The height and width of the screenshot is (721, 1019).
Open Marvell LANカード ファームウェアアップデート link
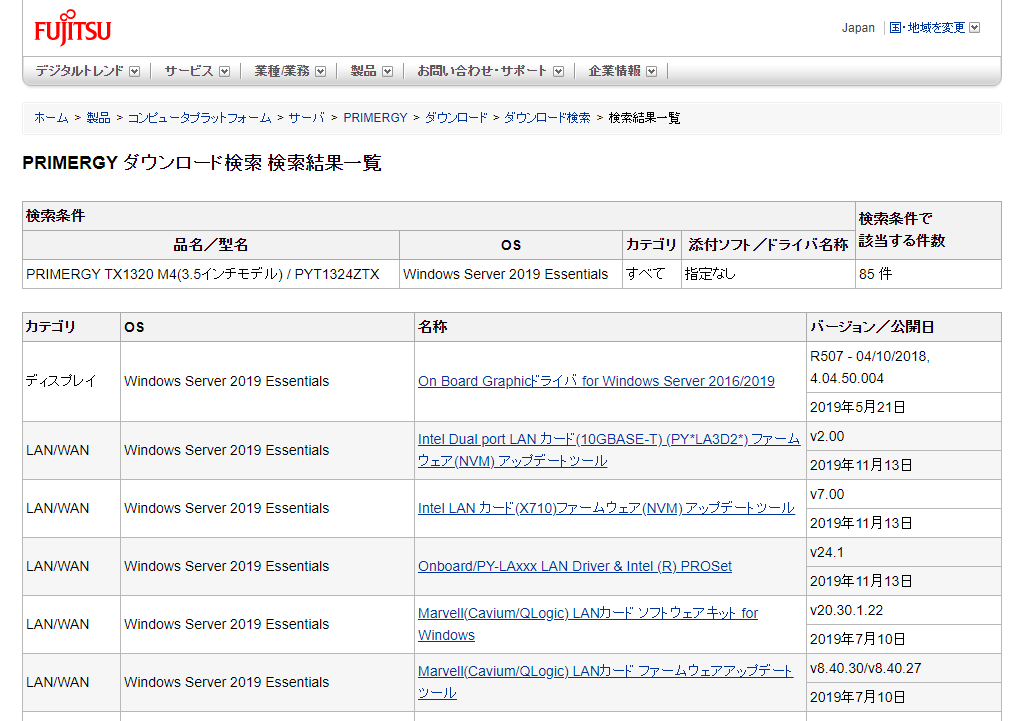tap(605, 682)
